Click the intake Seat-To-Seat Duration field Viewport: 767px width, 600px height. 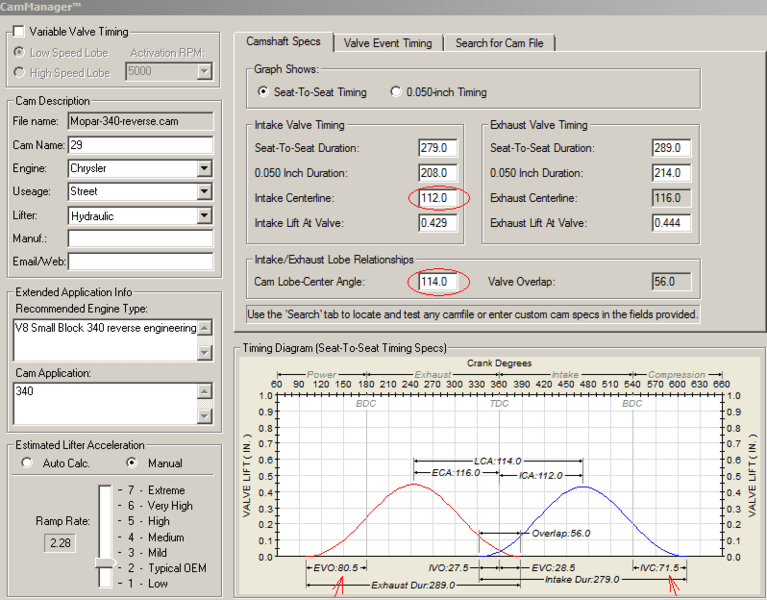pos(438,148)
